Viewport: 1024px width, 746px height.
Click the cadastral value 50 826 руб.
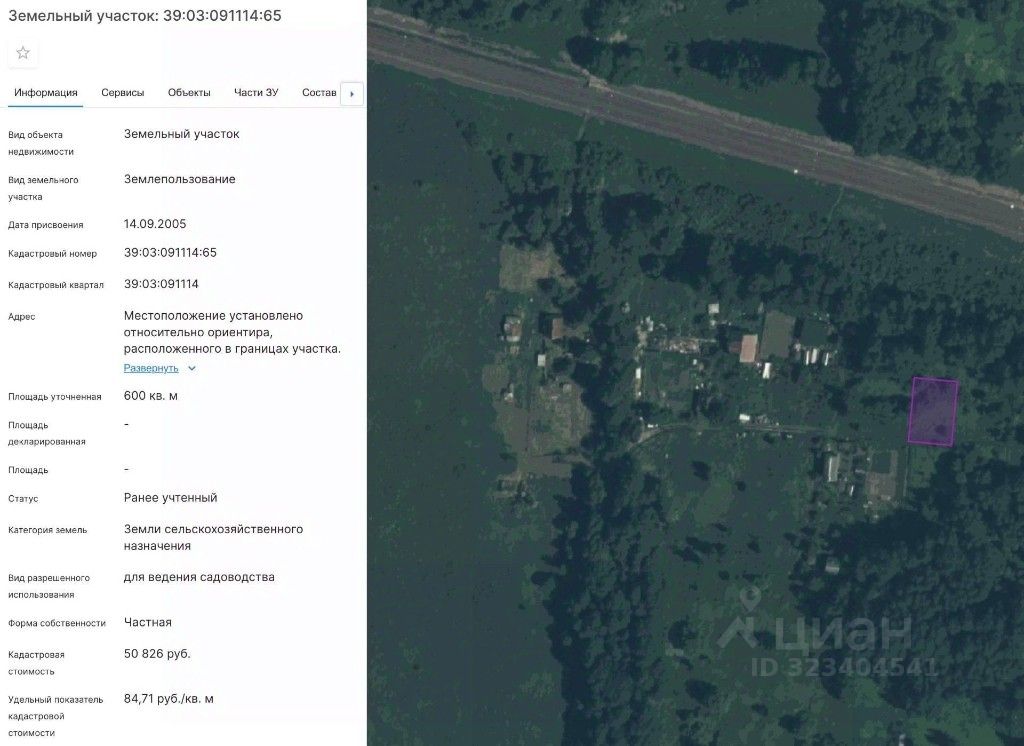(x=157, y=654)
